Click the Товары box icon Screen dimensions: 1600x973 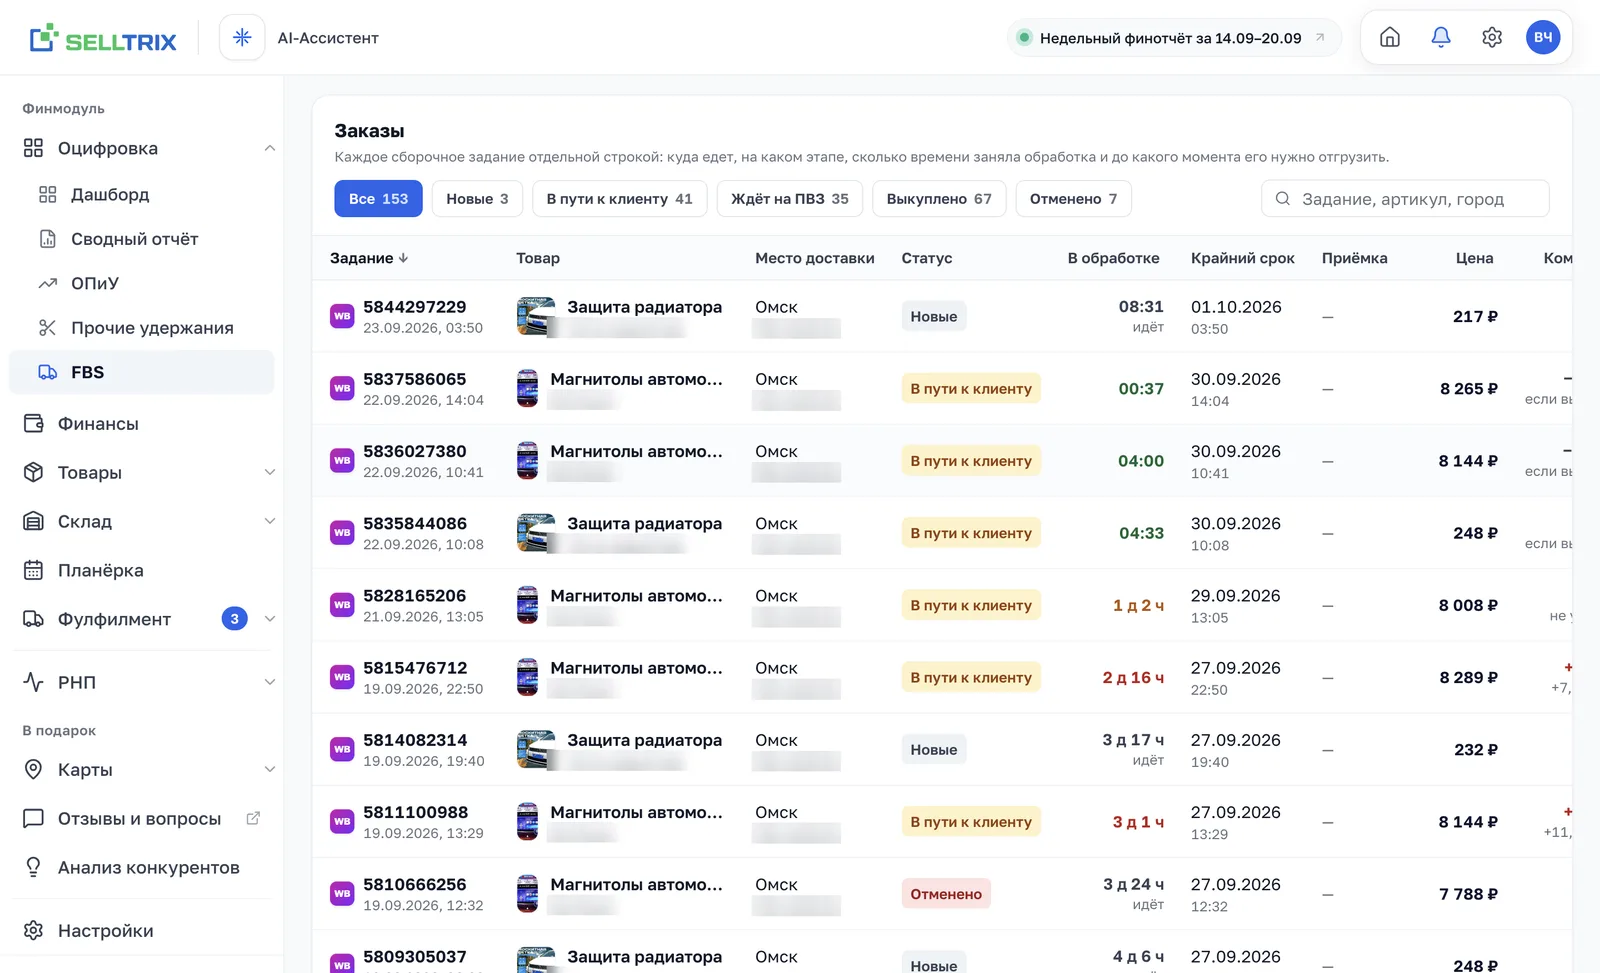(33, 472)
